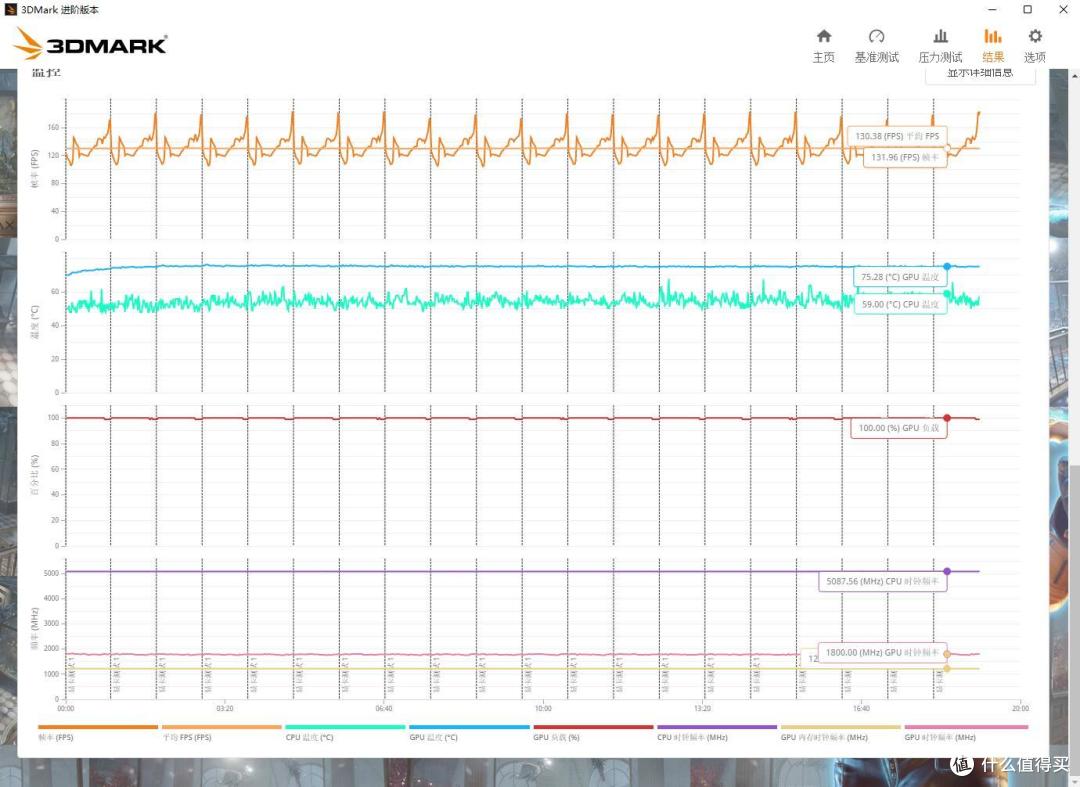Click the 03:20 time axis label
Screen dimensions: 1080x787
[225, 709]
